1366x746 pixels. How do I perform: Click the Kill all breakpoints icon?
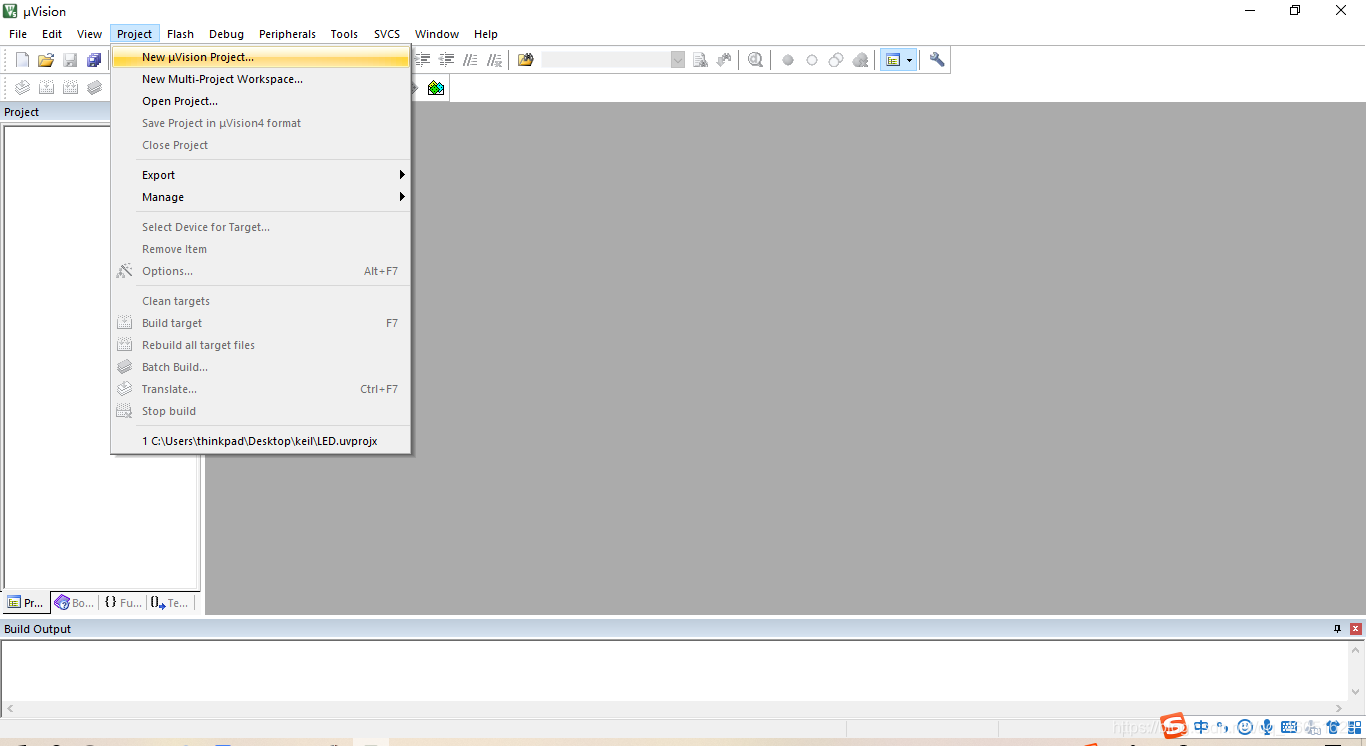860,60
